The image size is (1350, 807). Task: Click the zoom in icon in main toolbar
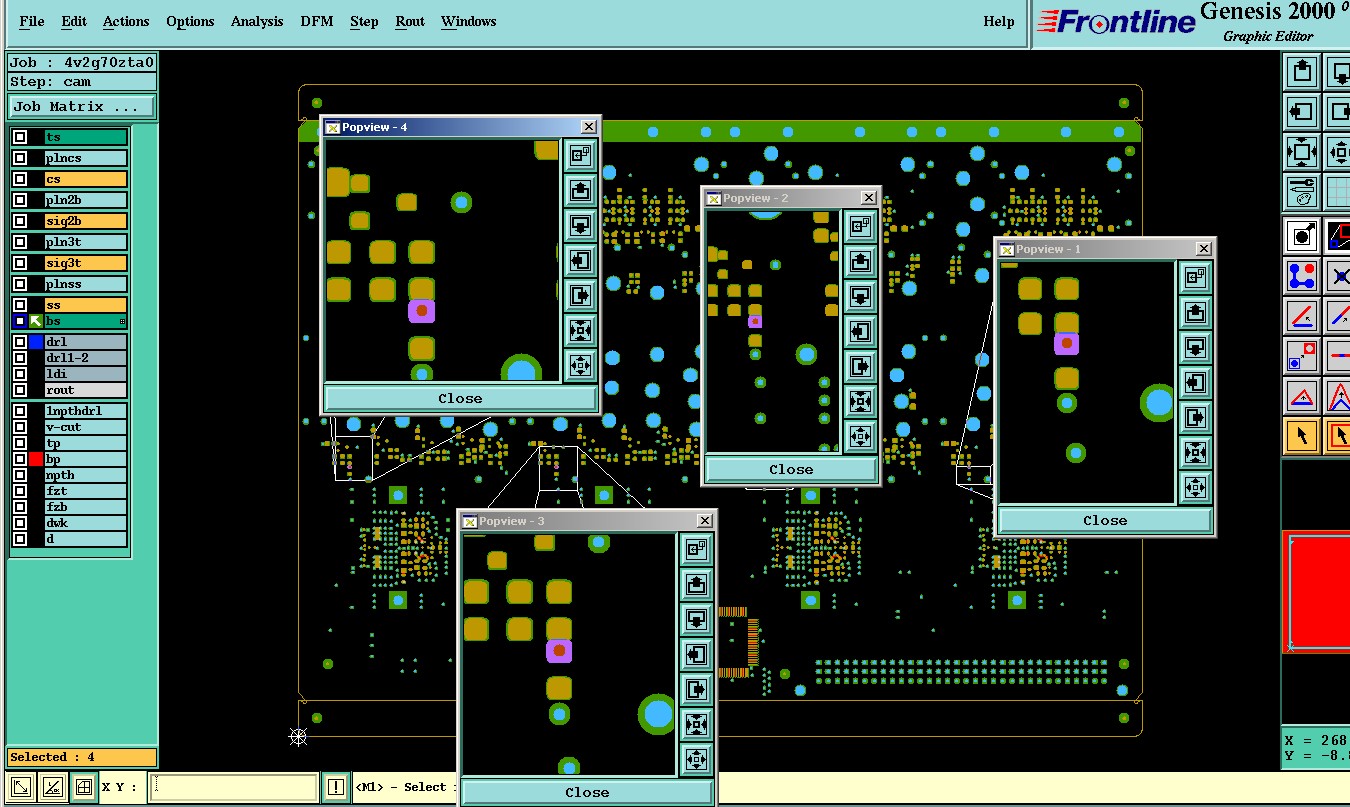point(1301,152)
